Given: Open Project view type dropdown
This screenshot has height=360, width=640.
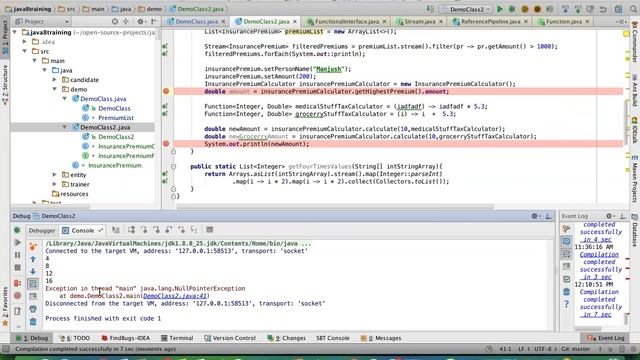Looking at the screenshot, I should (42, 22).
